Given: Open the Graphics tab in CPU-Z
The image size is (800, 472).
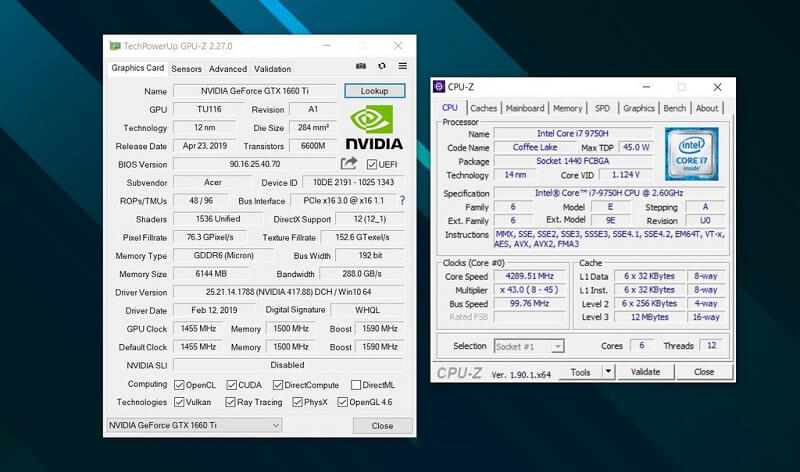Looking at the screenshot, I should [639, 108].
